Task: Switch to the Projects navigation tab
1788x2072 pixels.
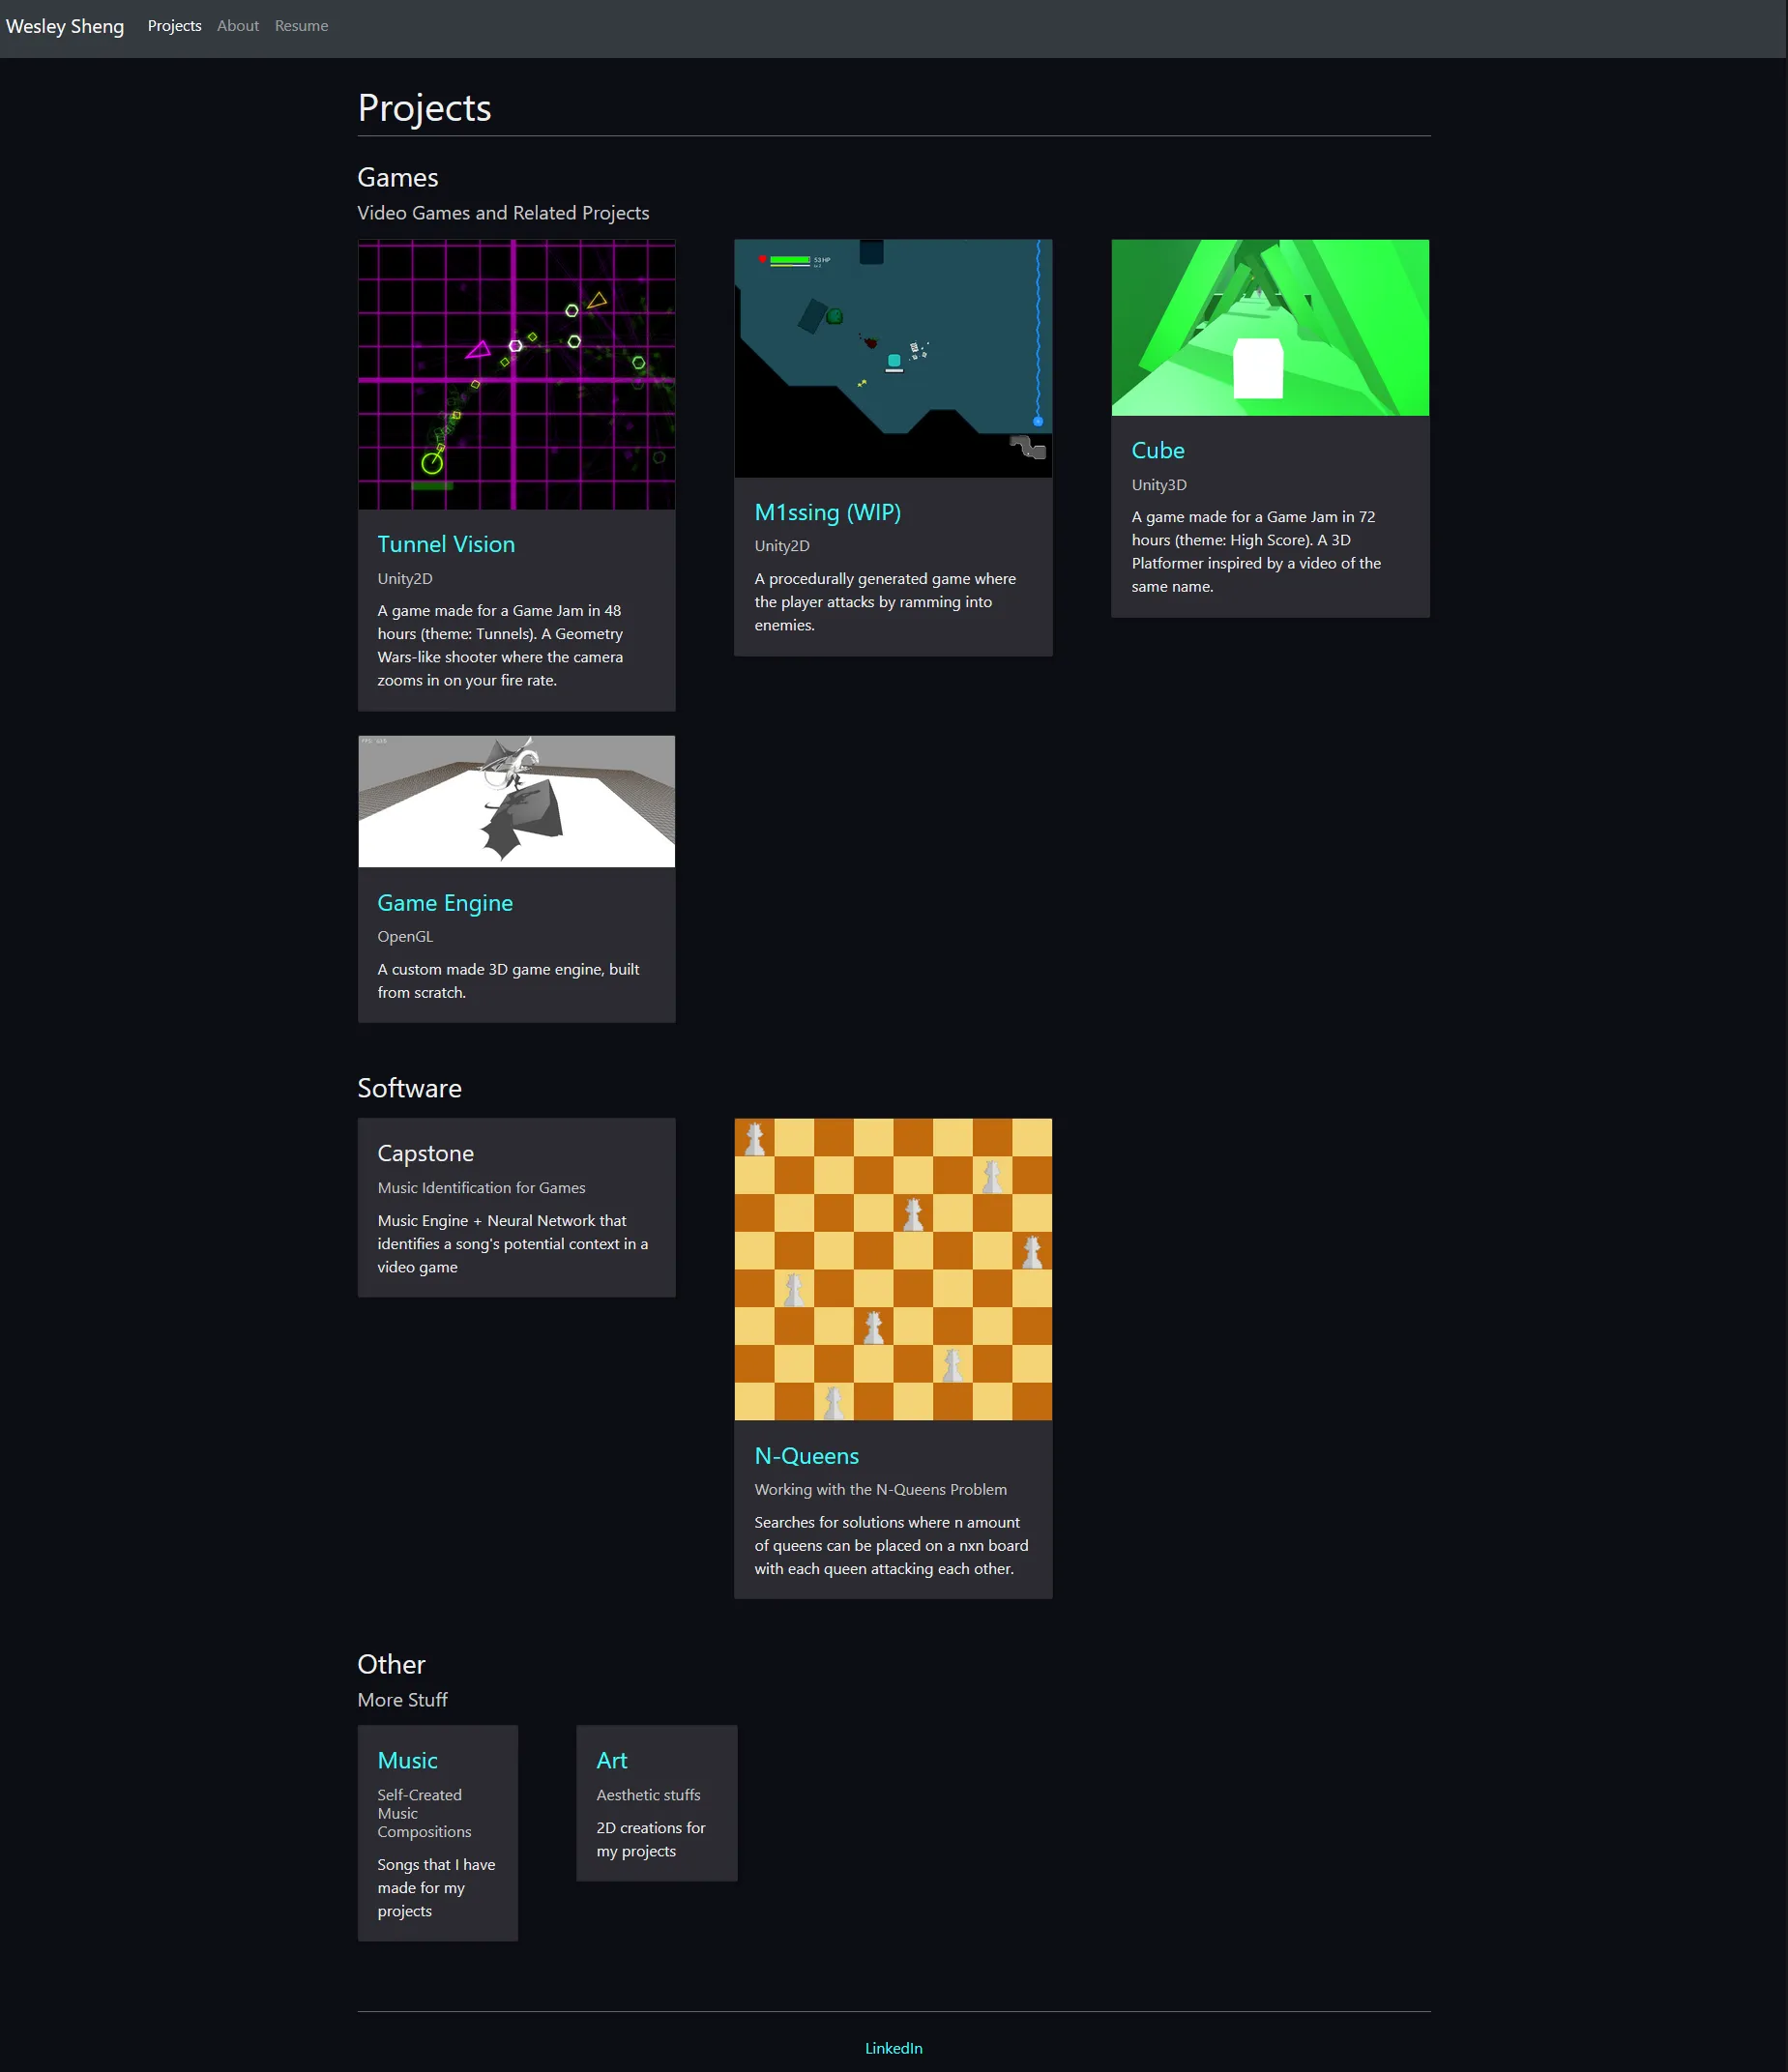Action: pos(174,25)
